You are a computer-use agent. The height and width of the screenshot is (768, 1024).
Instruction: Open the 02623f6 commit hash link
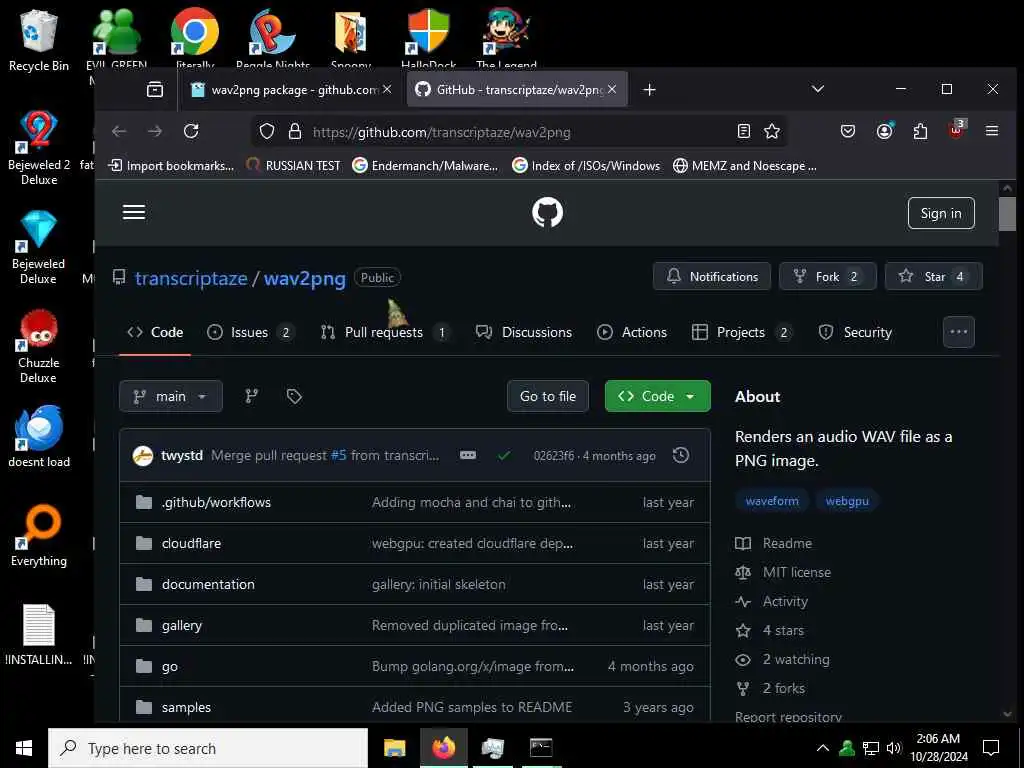coord(554,456)
